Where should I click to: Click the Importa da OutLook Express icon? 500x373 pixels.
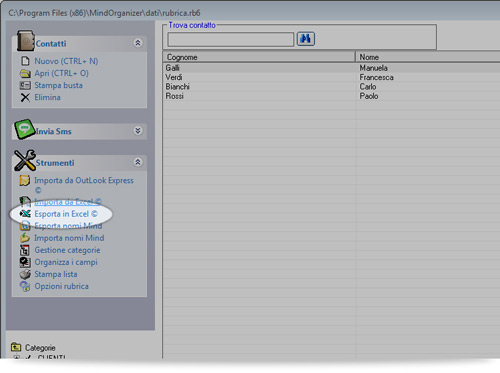pos(25,180)
